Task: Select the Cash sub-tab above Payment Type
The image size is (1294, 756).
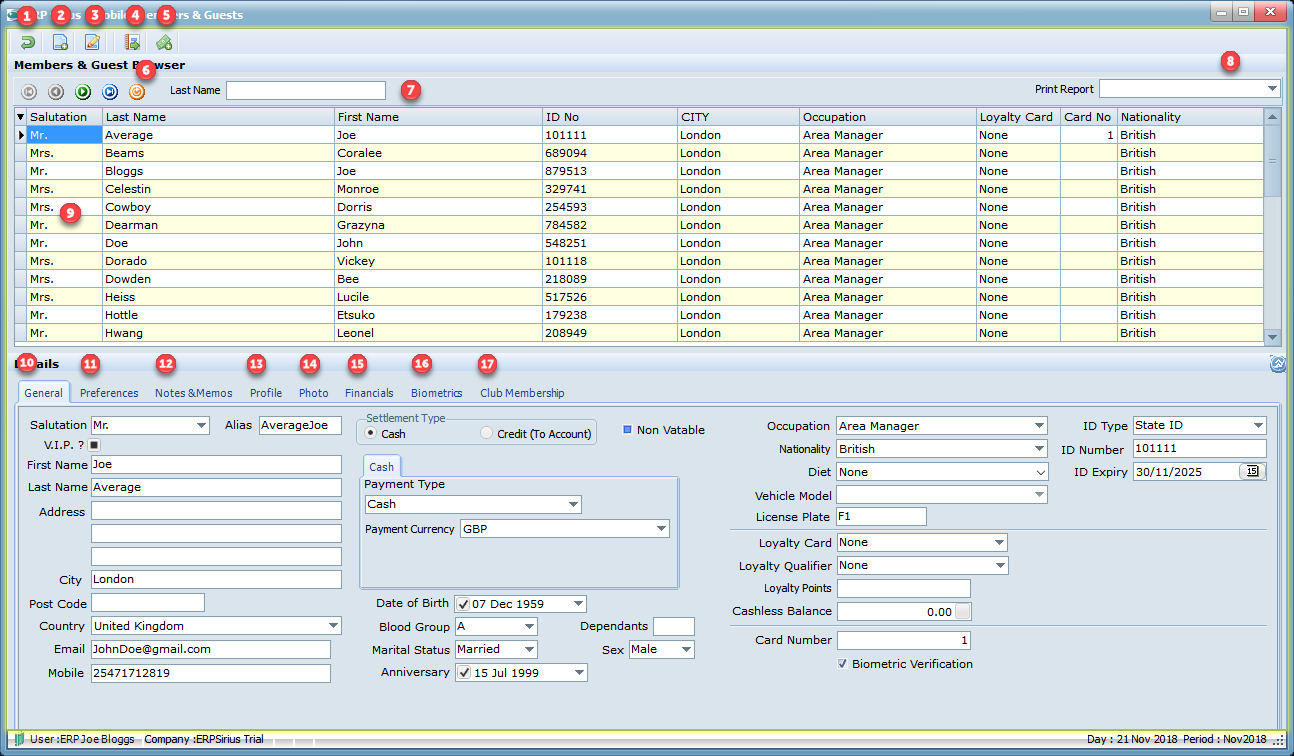Action: click(381, 467)
